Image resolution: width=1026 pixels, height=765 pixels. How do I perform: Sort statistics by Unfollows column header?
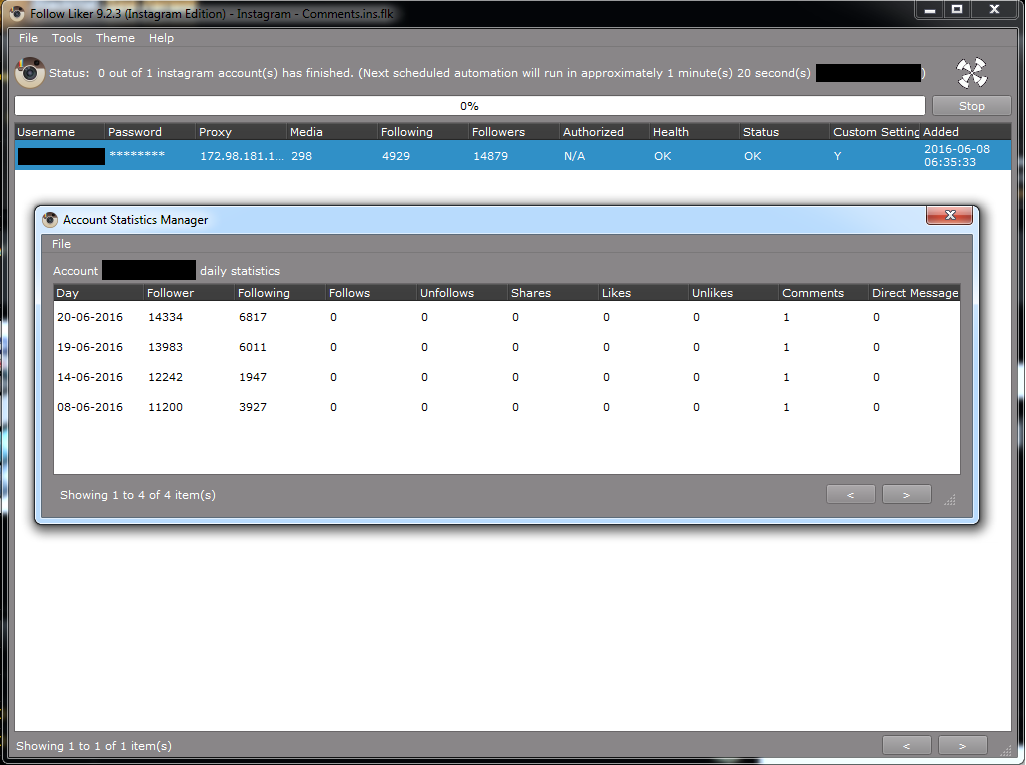(x=461, y=293)
